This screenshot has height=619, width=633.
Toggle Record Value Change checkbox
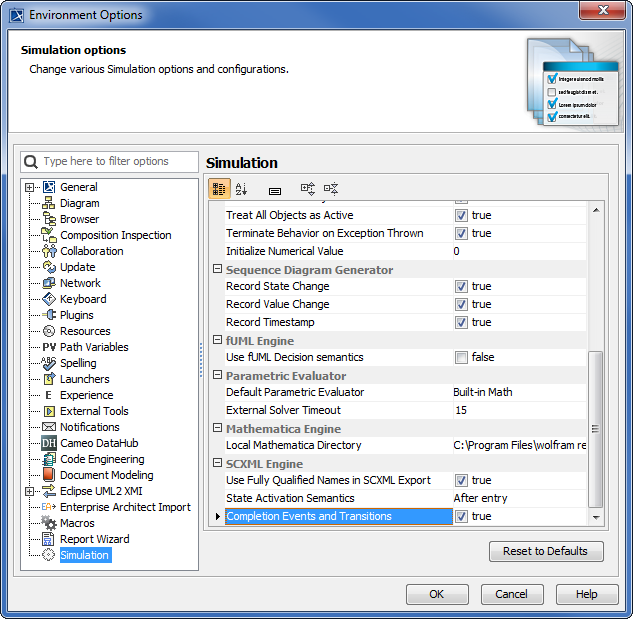point(461,304)
